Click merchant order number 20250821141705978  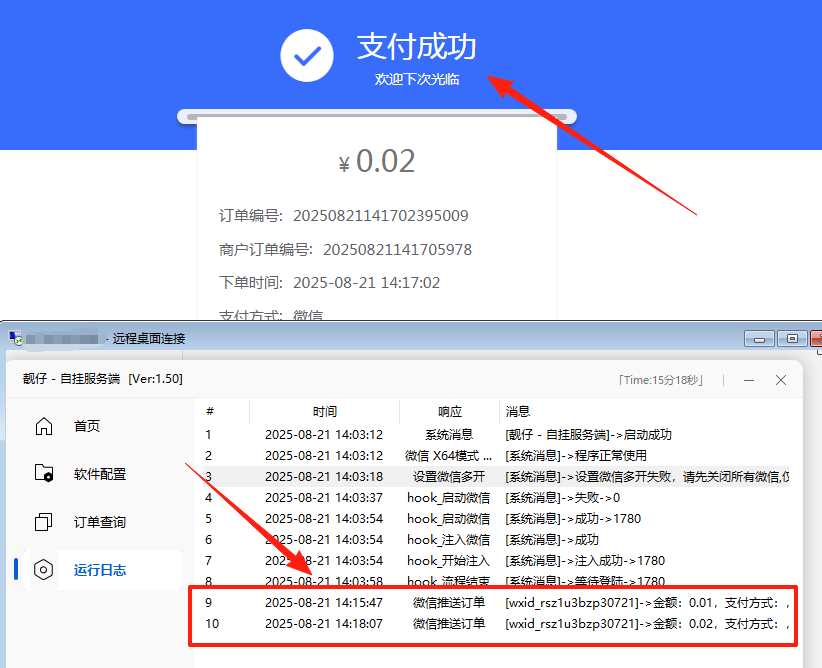pyautogui.click(x=397, y=250)
